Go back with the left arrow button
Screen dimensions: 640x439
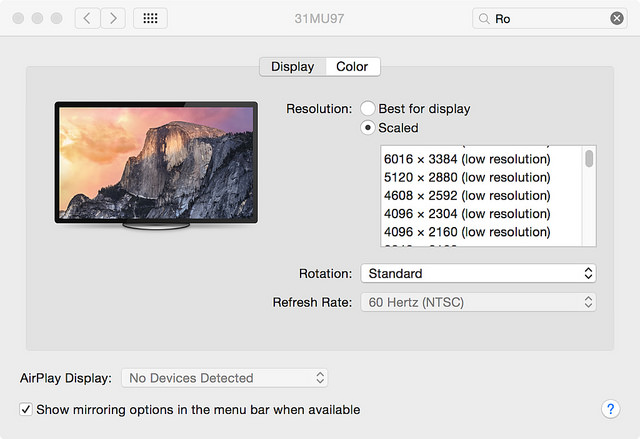coord(87,18)
